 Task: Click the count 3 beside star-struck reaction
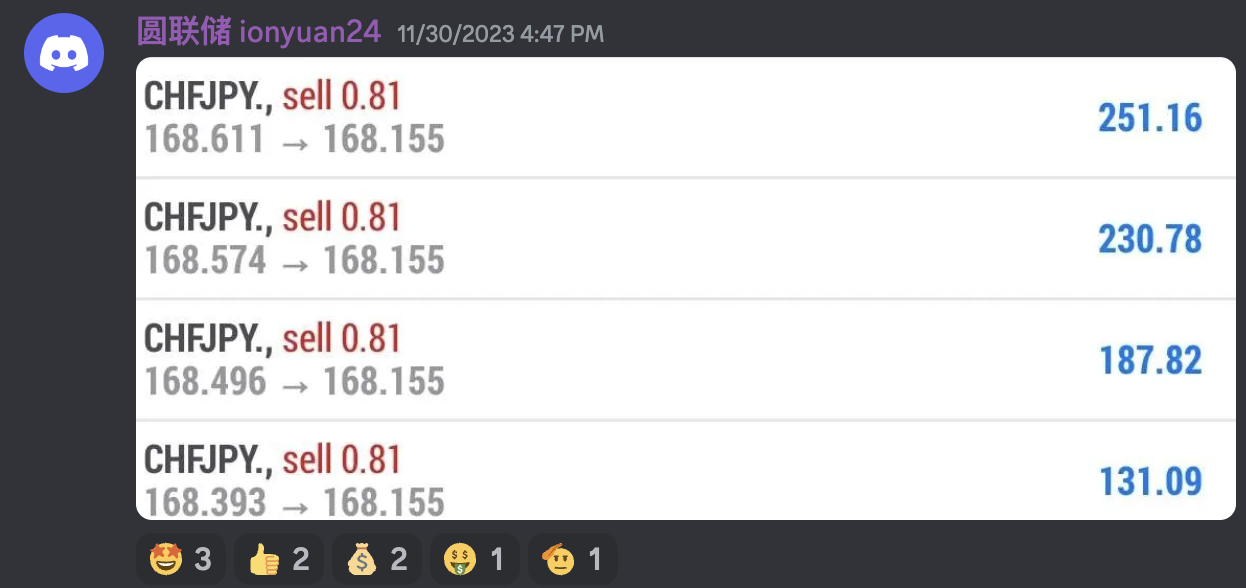point(203,559)
